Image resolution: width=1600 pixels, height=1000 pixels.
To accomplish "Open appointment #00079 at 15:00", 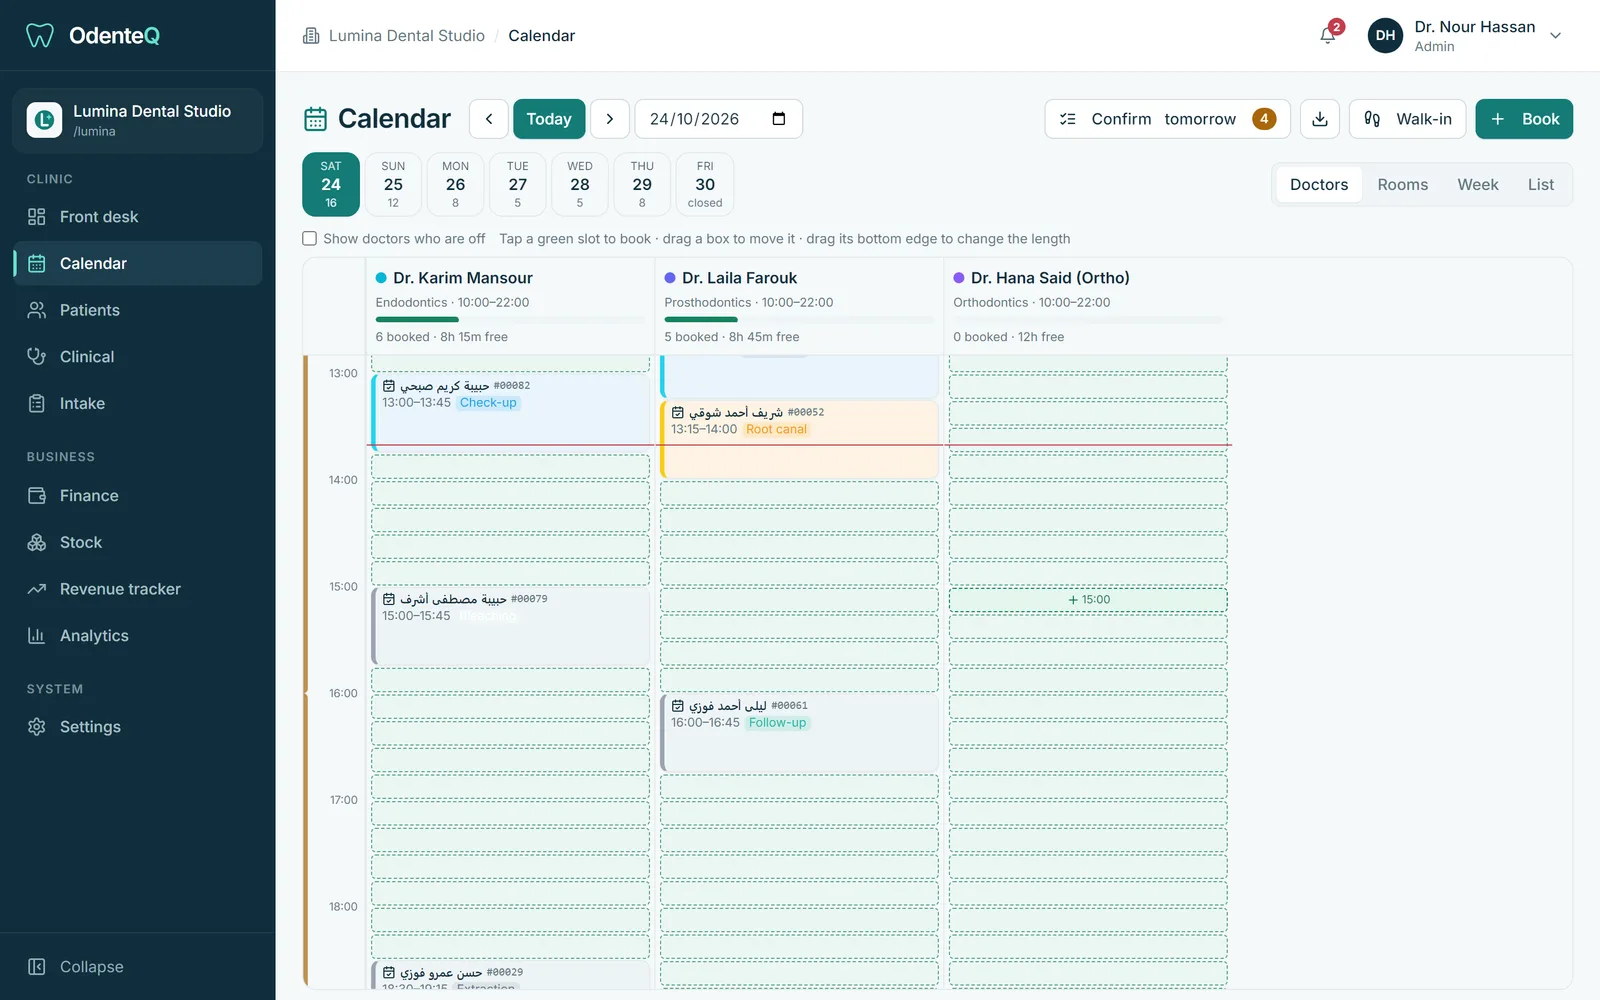I will (x=511, y=626).
